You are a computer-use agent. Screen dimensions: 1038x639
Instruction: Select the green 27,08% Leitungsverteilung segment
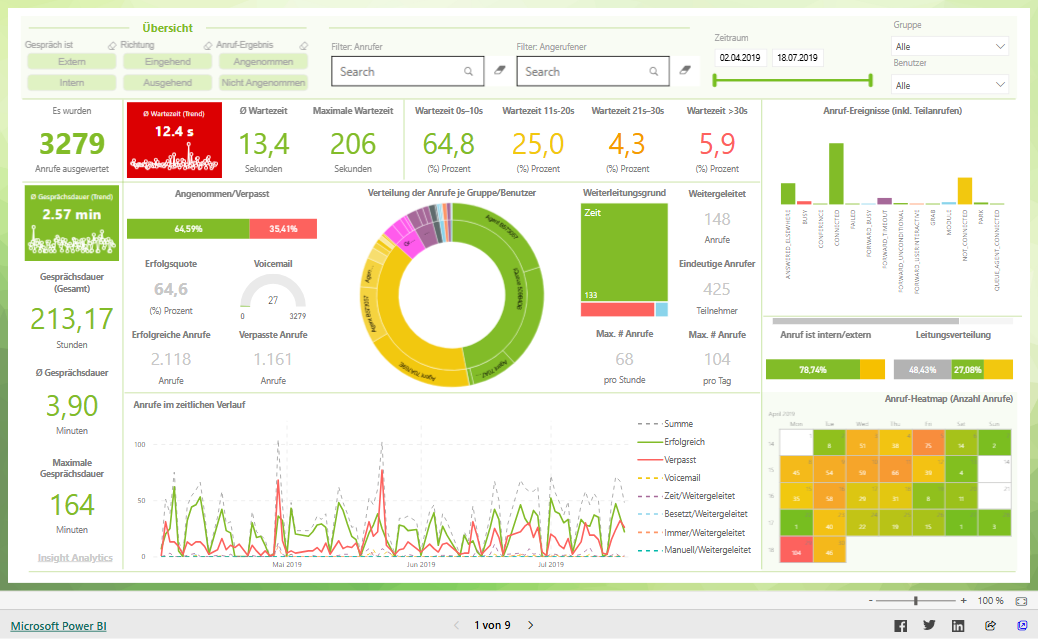[x=968, y=369]
